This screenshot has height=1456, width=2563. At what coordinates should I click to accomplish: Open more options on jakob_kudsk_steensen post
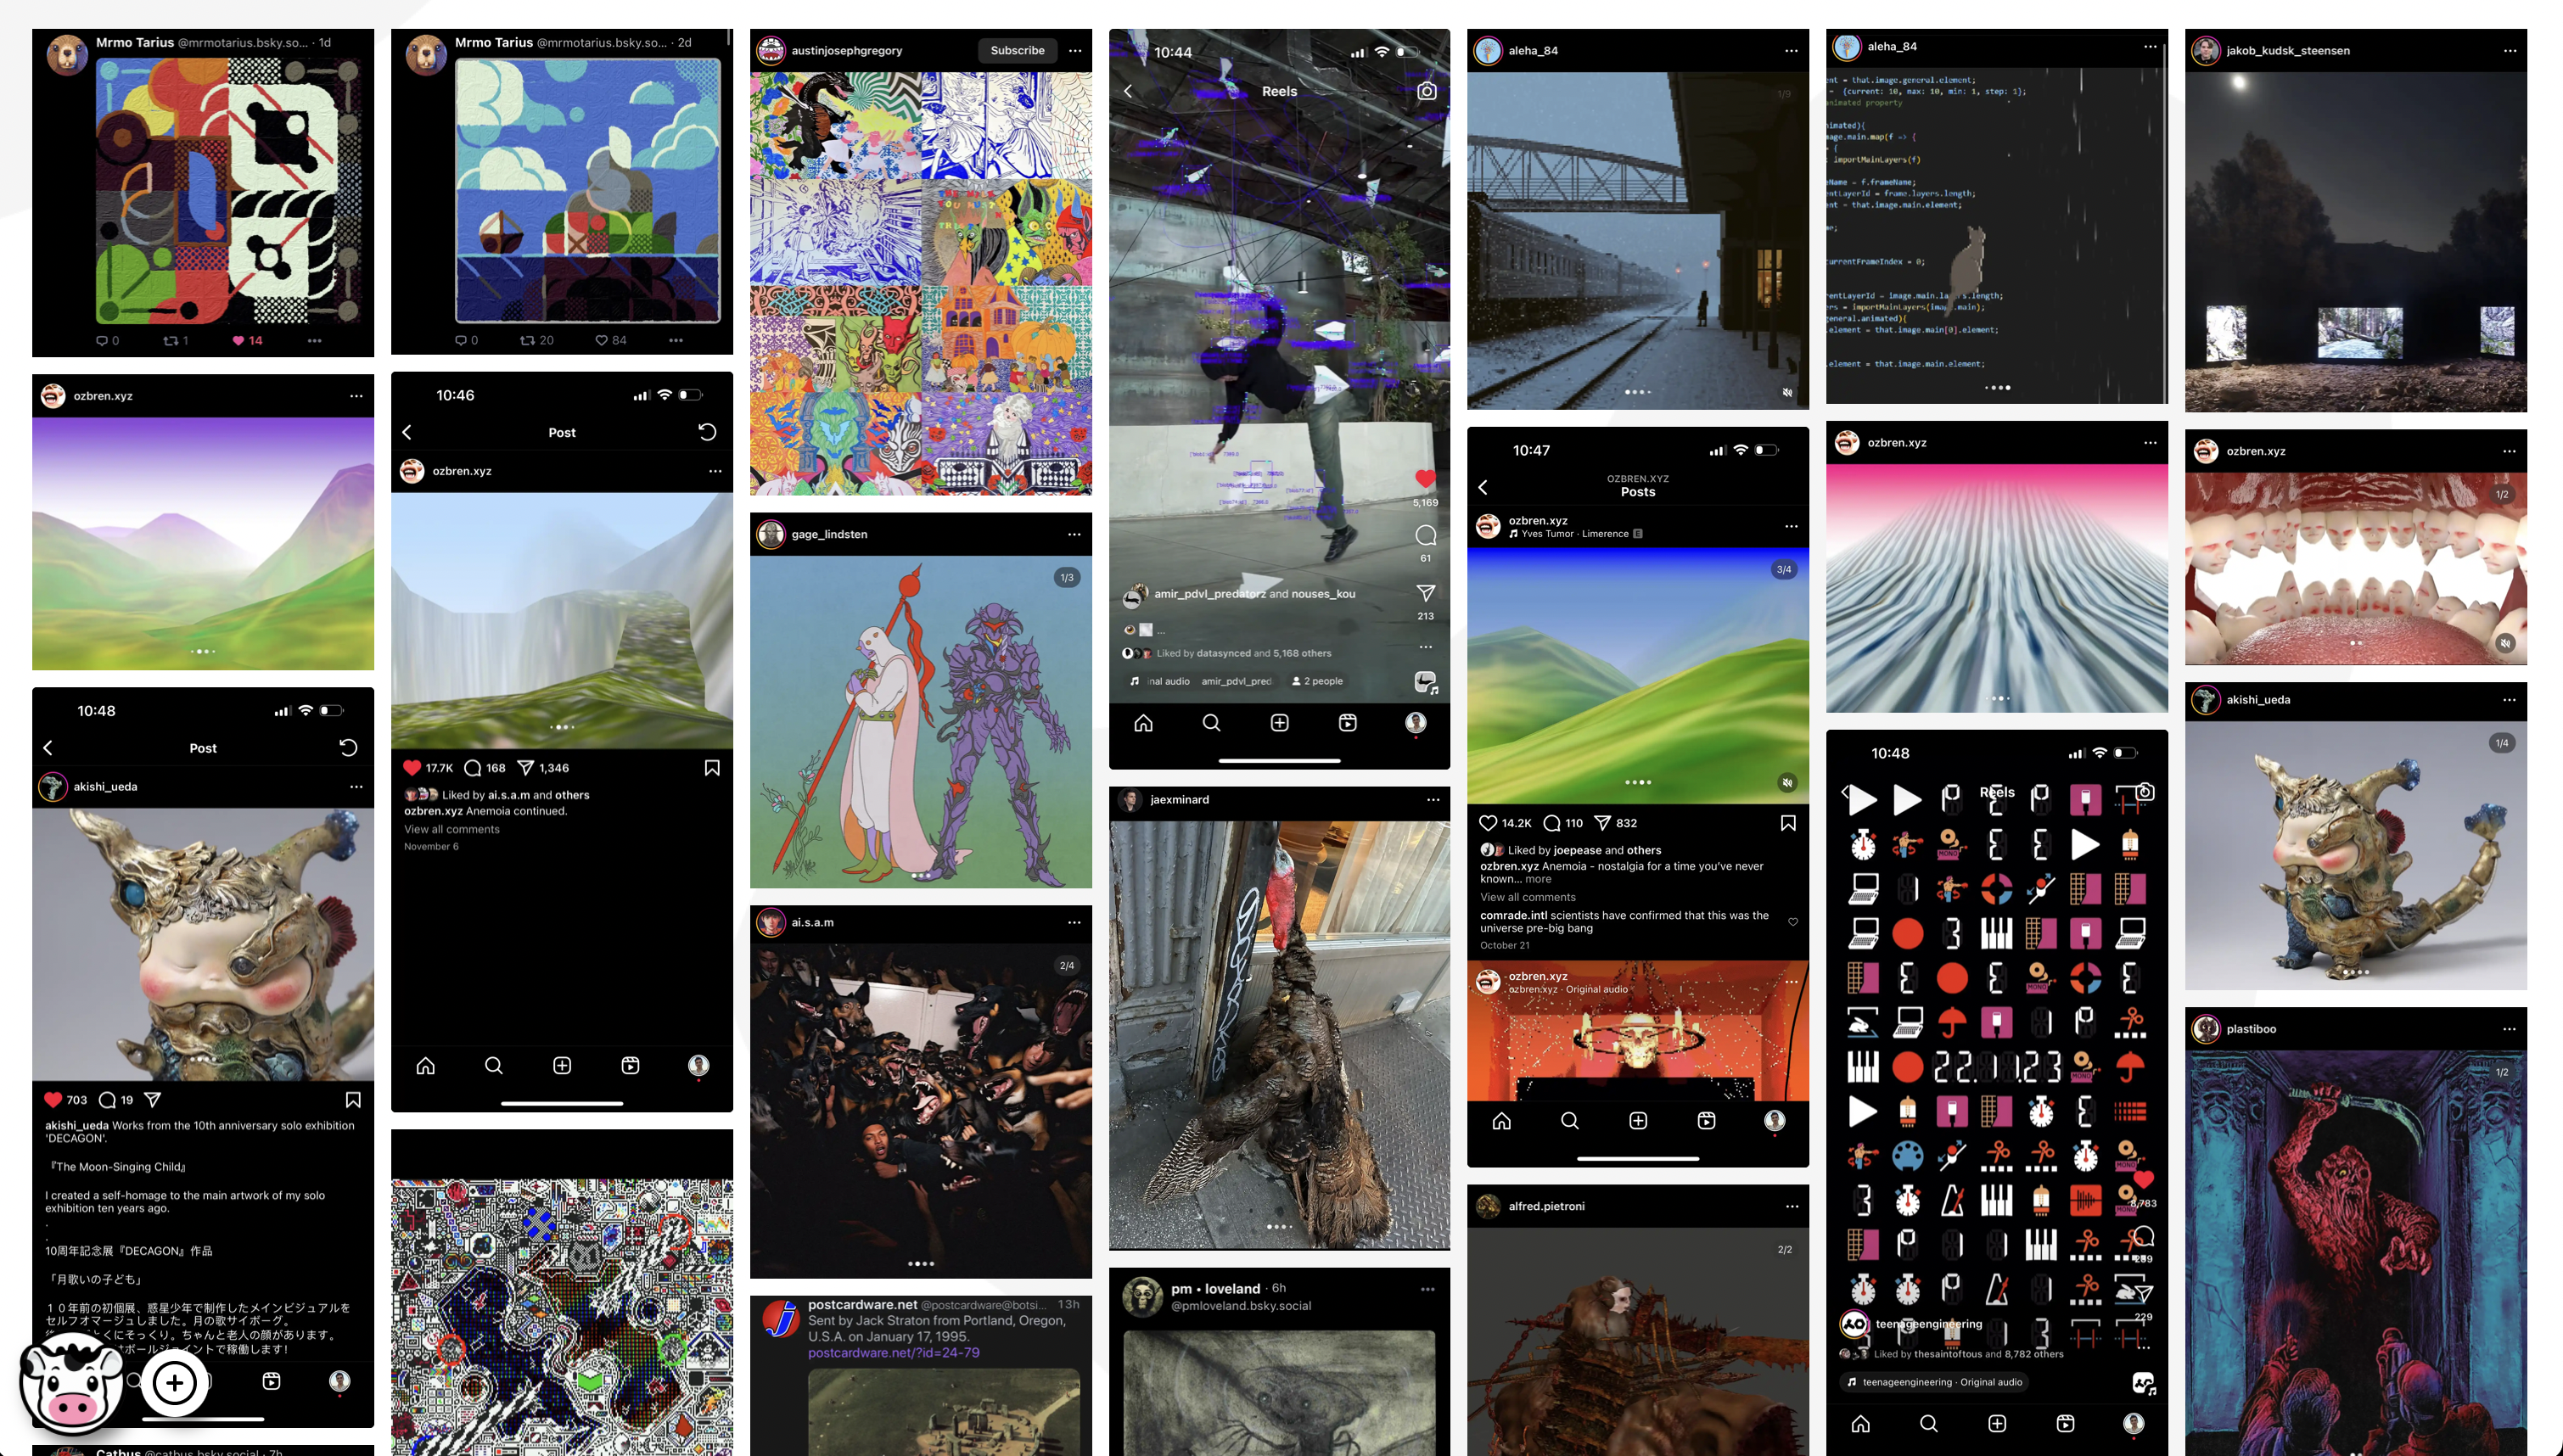(2510, 50)
